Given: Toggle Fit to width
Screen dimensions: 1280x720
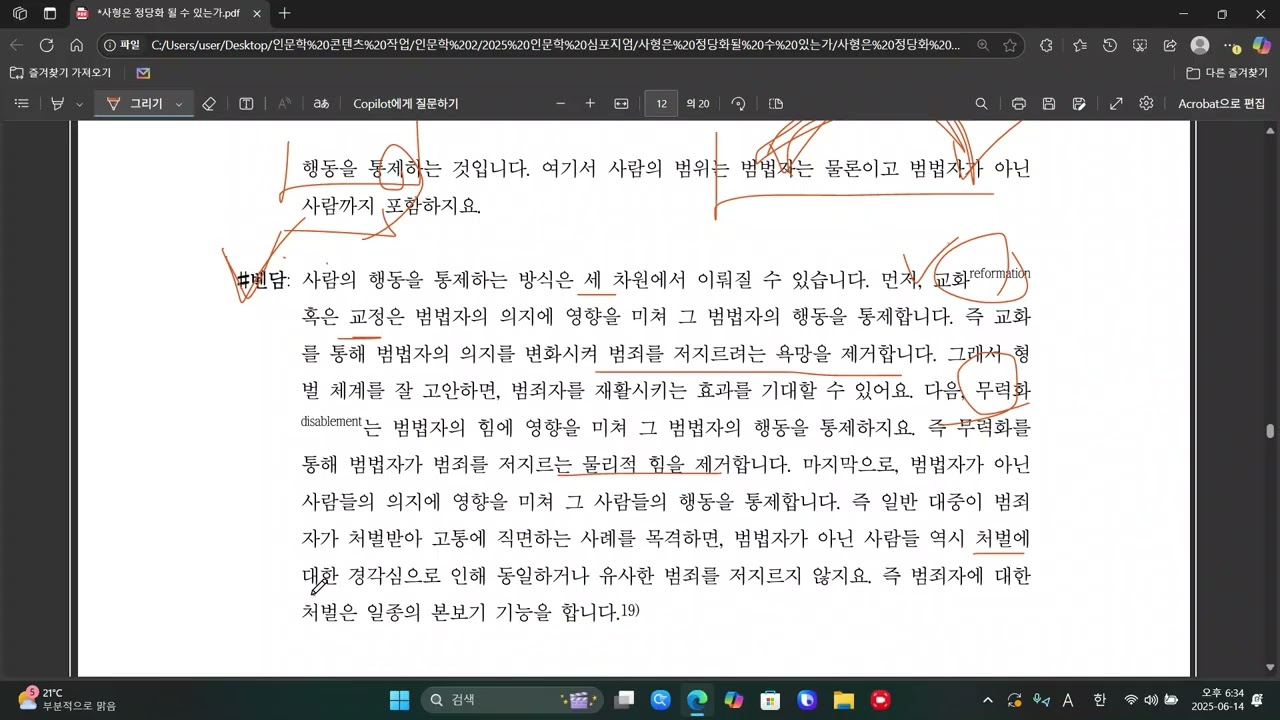Looking at the screenshot, I should point(621,104).
